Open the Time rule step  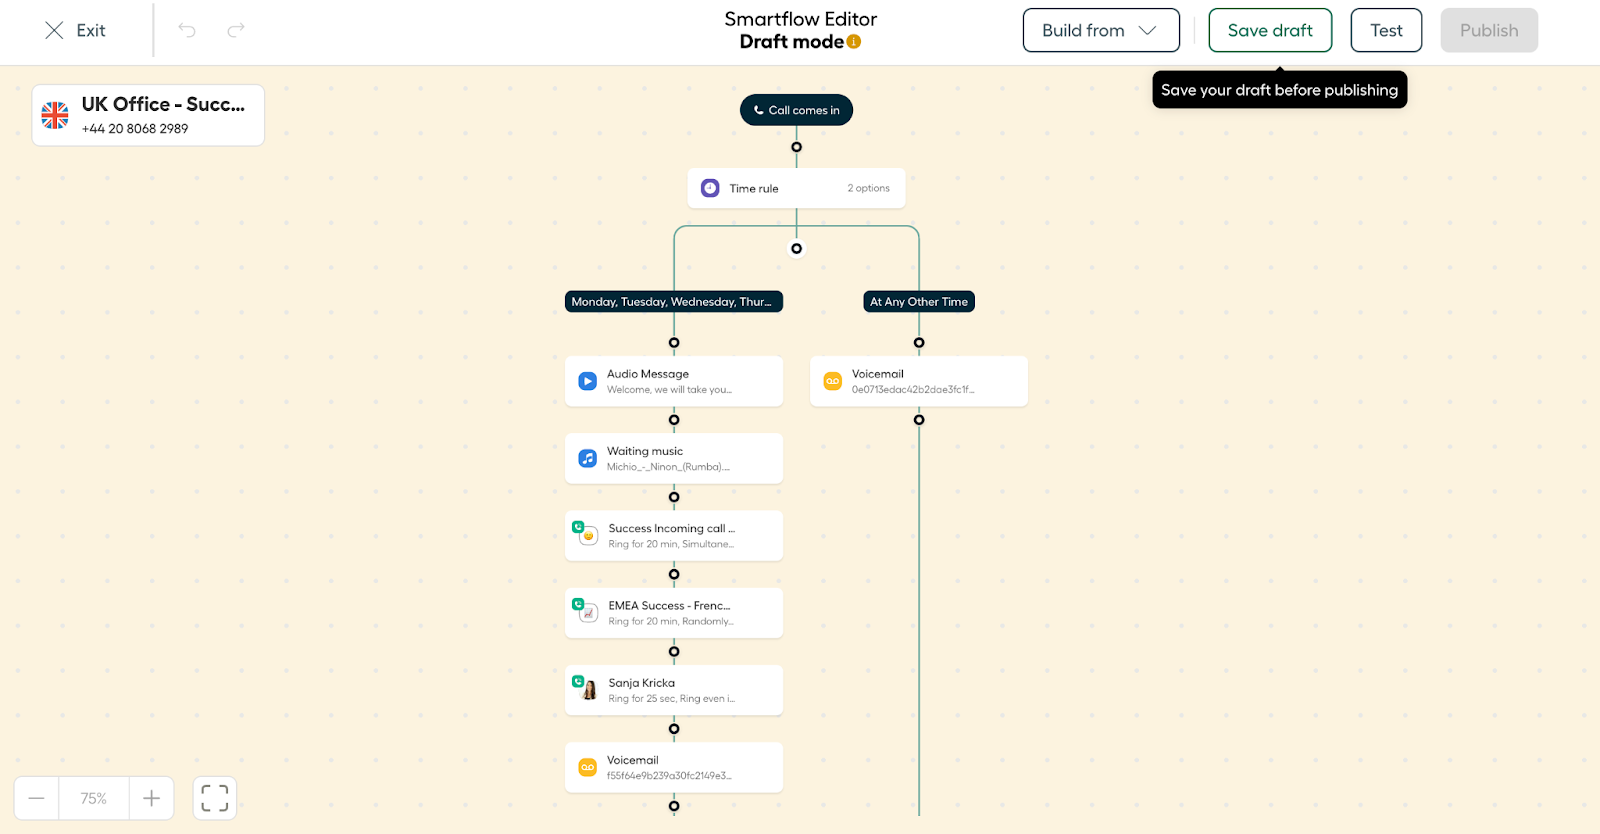tap(796, 188)
